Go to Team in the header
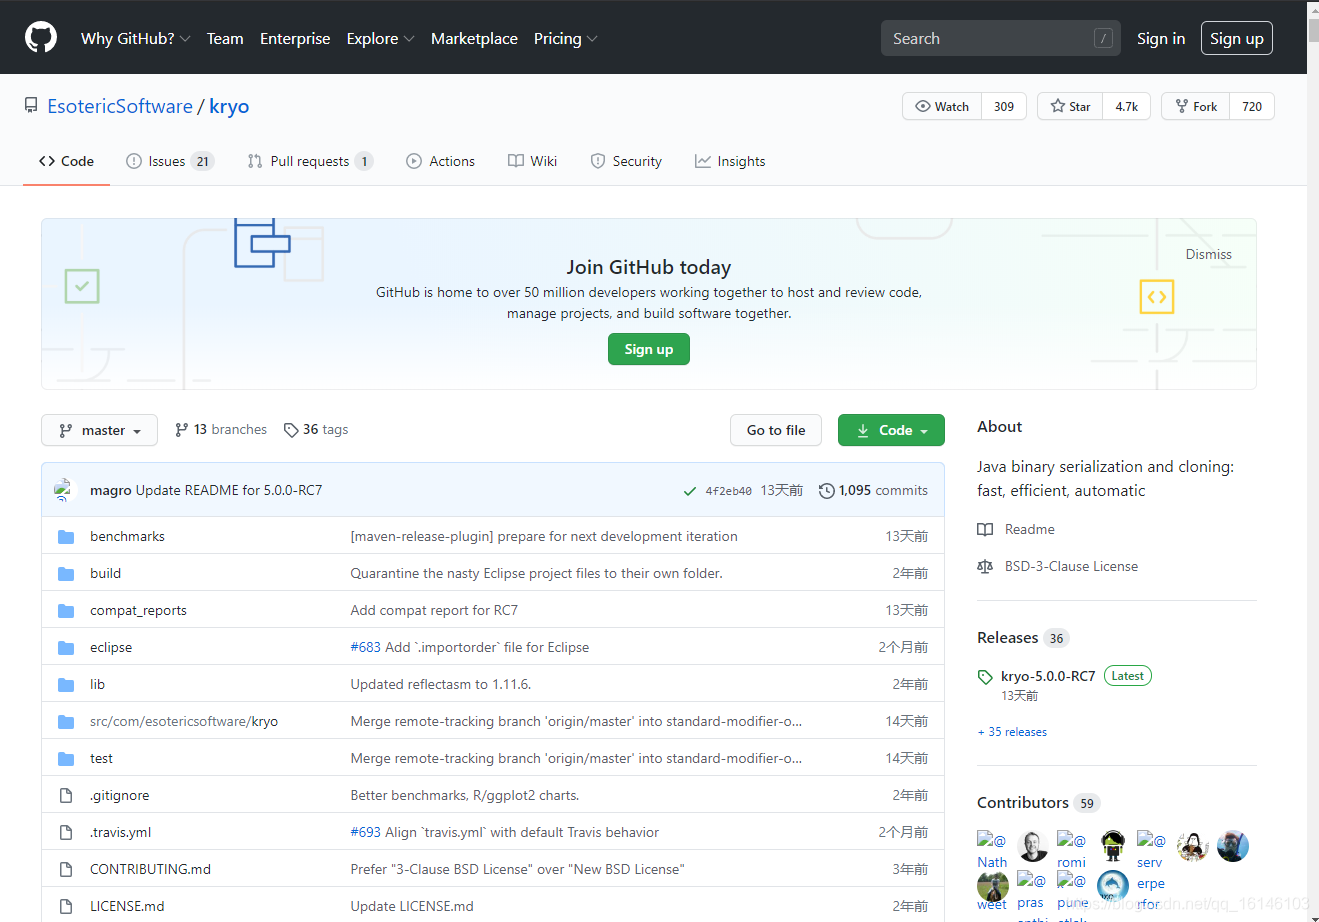1319x922 pixels. click(225, 38)
